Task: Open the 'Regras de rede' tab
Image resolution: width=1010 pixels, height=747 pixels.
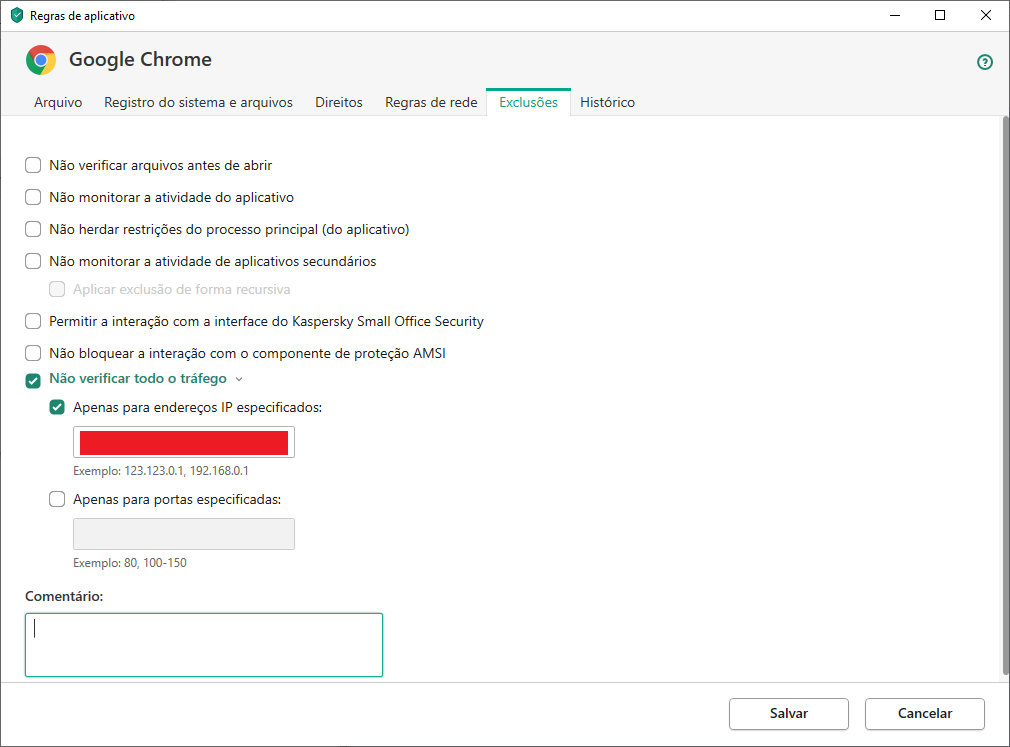Action: click(x=431, y=102)
